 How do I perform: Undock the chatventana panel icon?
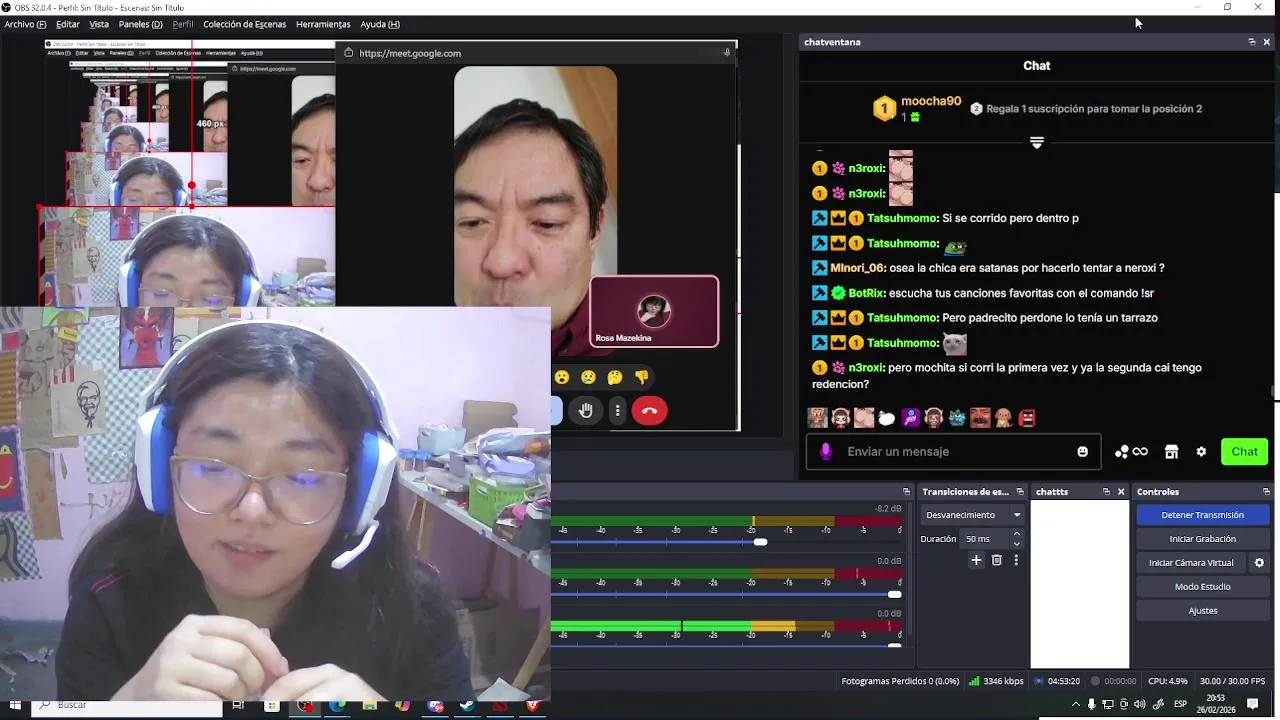coord(1251,42)
